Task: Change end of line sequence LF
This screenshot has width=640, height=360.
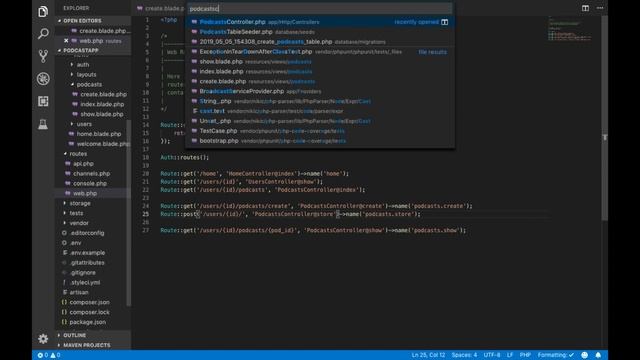Action: coord(510,355)
